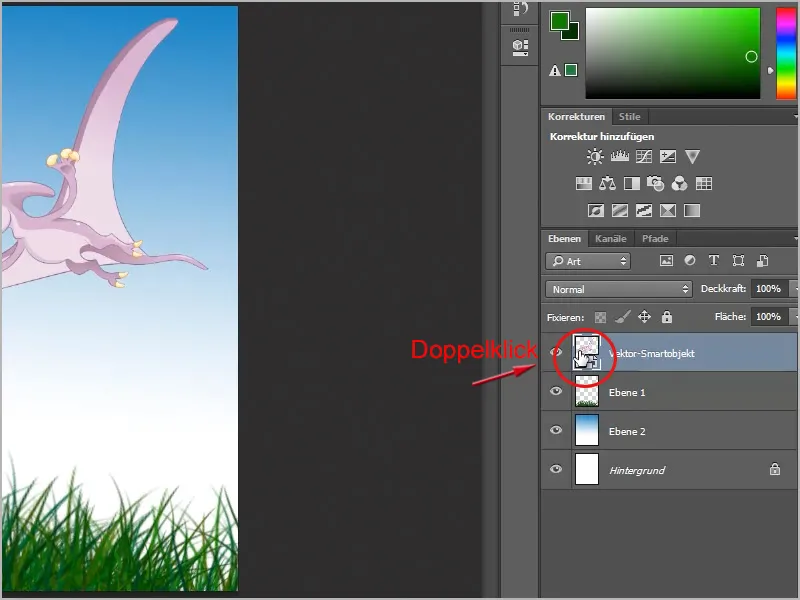
Task: Add a Photo Filter adjustment
Action: 656,183
